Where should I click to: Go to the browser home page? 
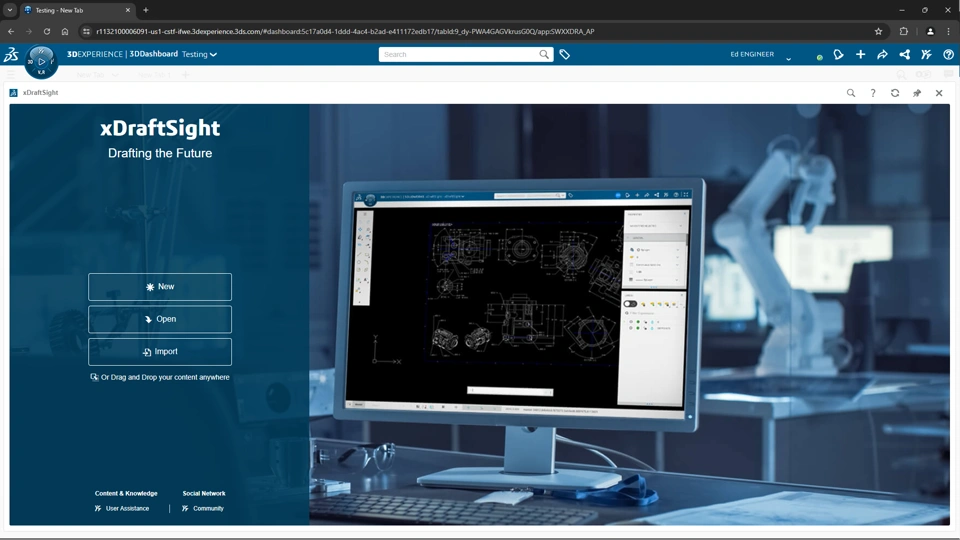pyautogui.click(x=65, y=31)
